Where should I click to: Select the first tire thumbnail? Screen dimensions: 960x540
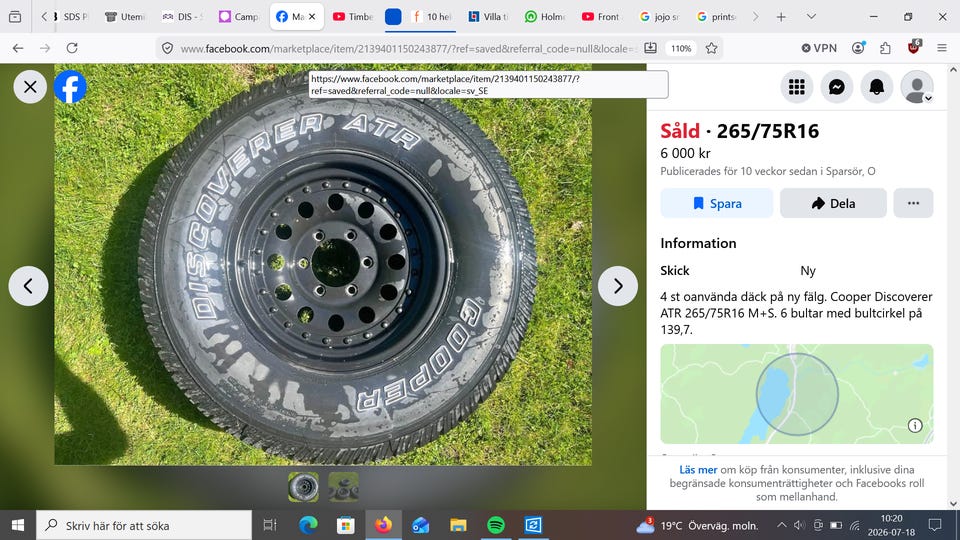point(303,487)
